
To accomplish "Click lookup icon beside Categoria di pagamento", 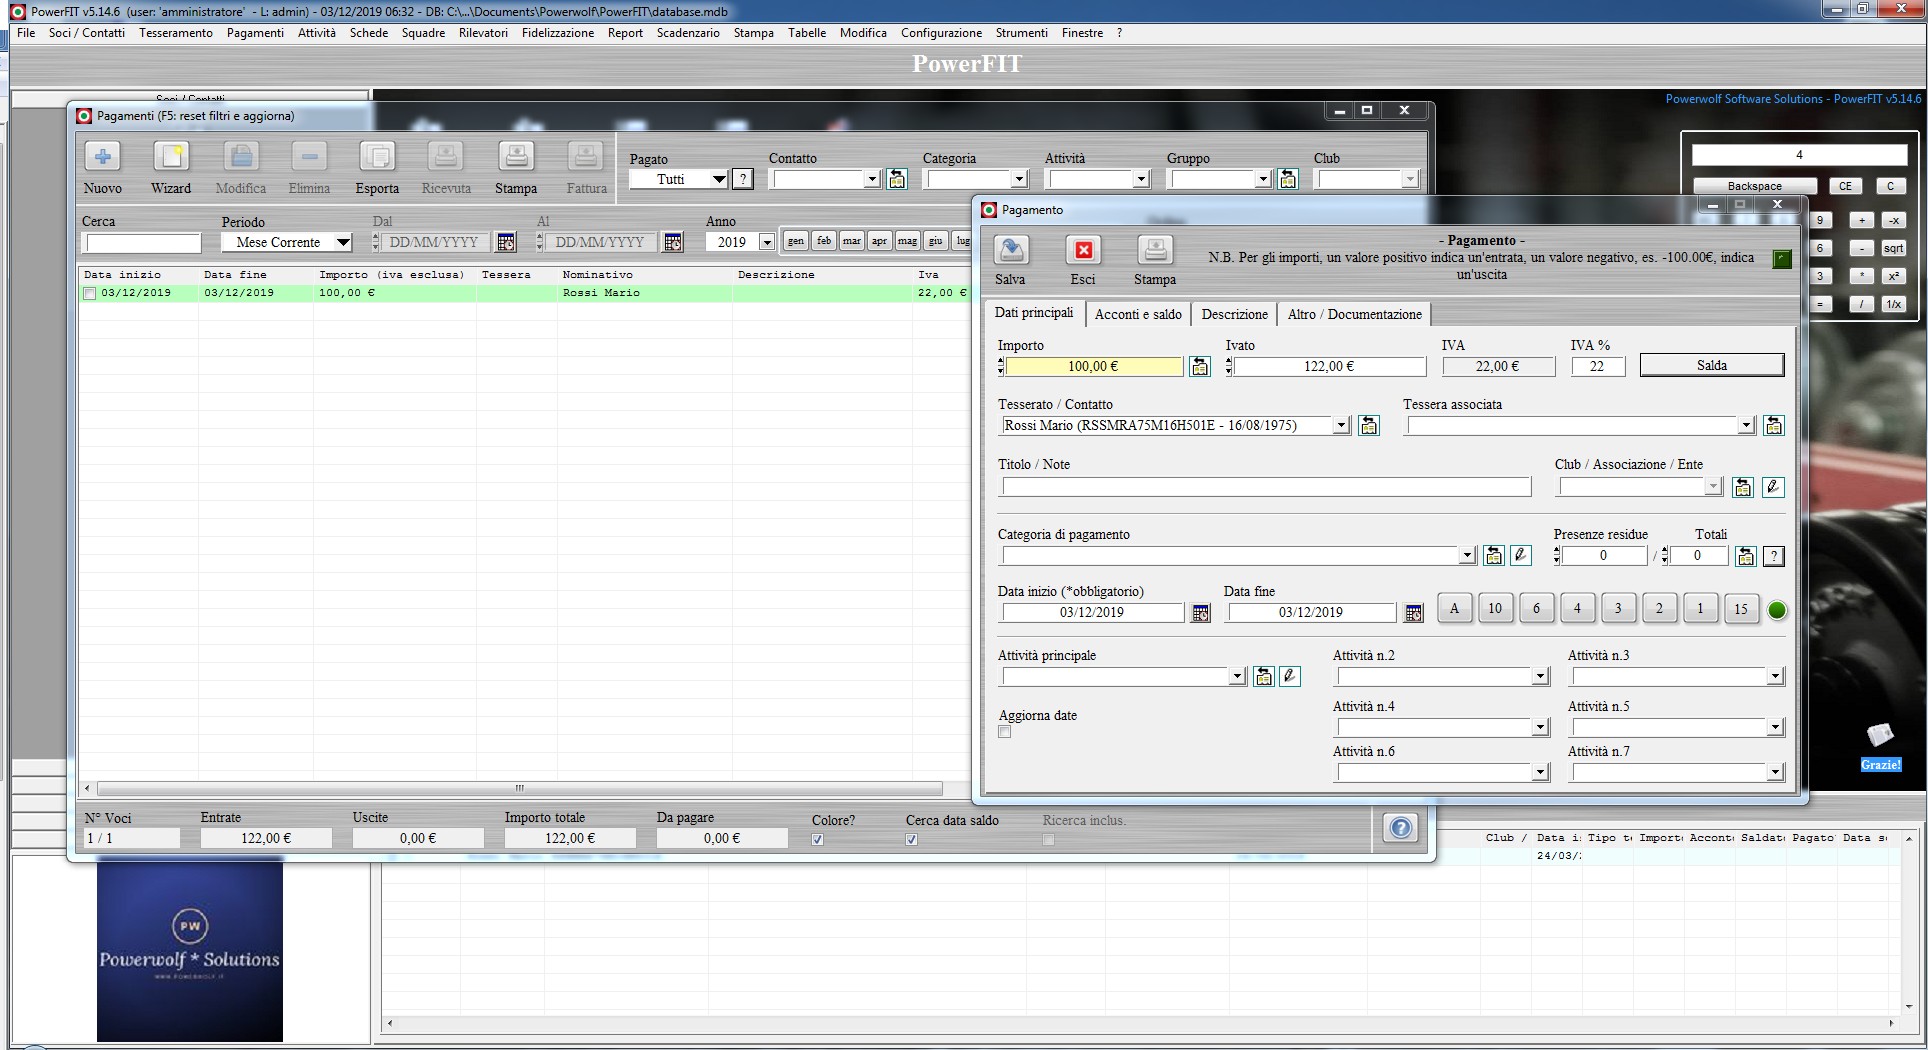I will pos(1494,556).
